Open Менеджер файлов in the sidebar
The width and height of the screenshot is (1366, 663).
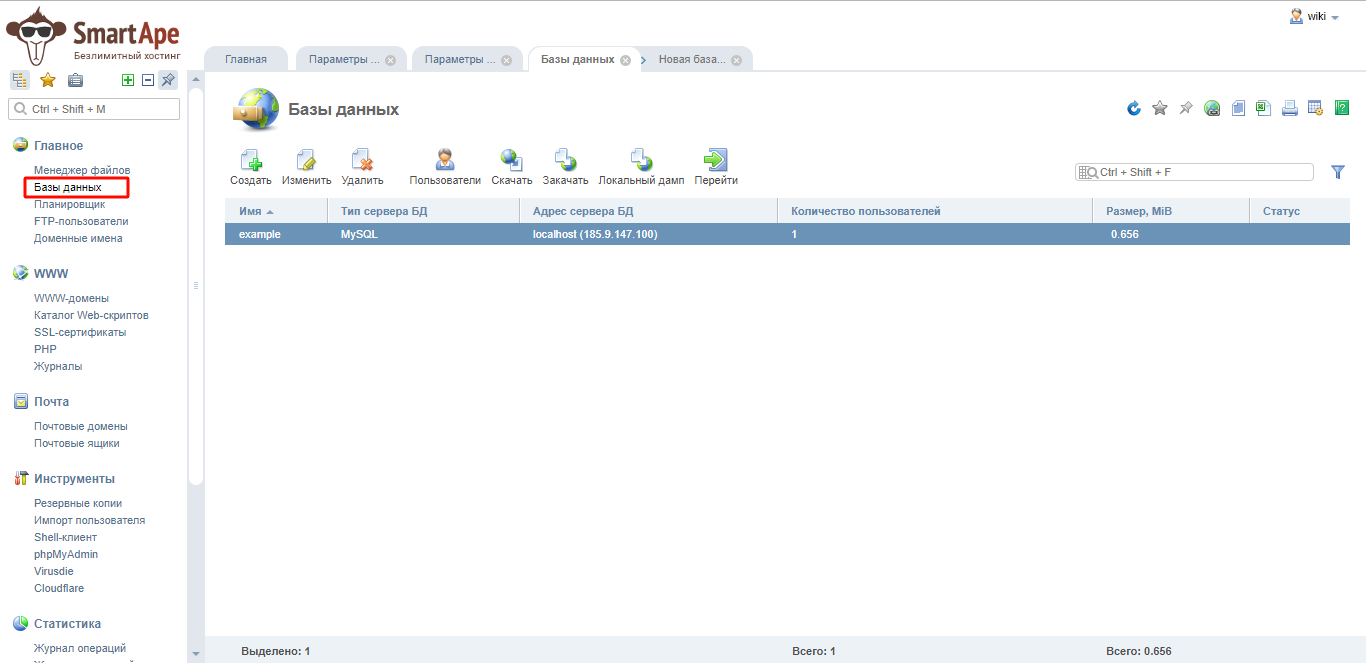(82, 170)
